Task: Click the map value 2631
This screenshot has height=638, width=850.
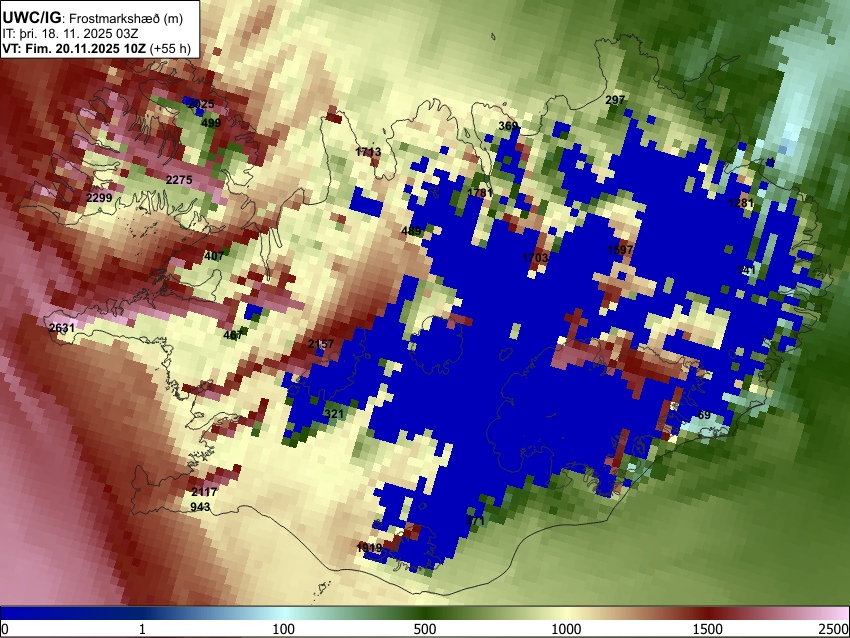Action: pos(62,328)
